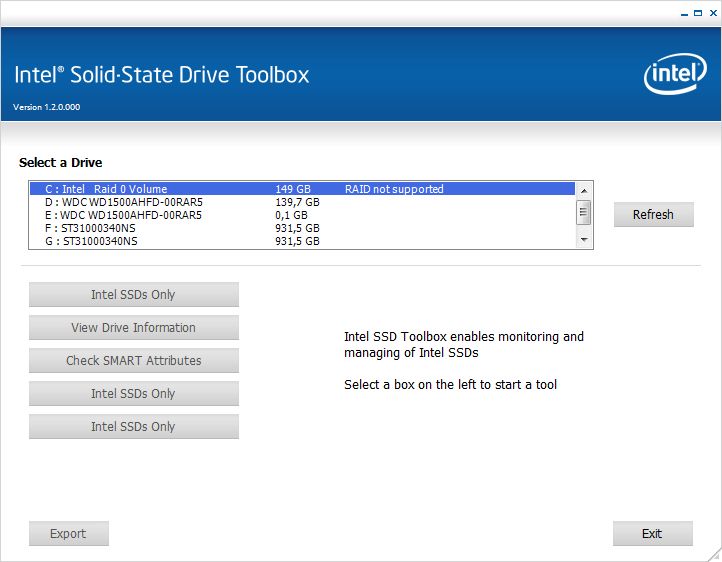Open View Drive Information tool
722x562 pixels.
click(134, 327)
